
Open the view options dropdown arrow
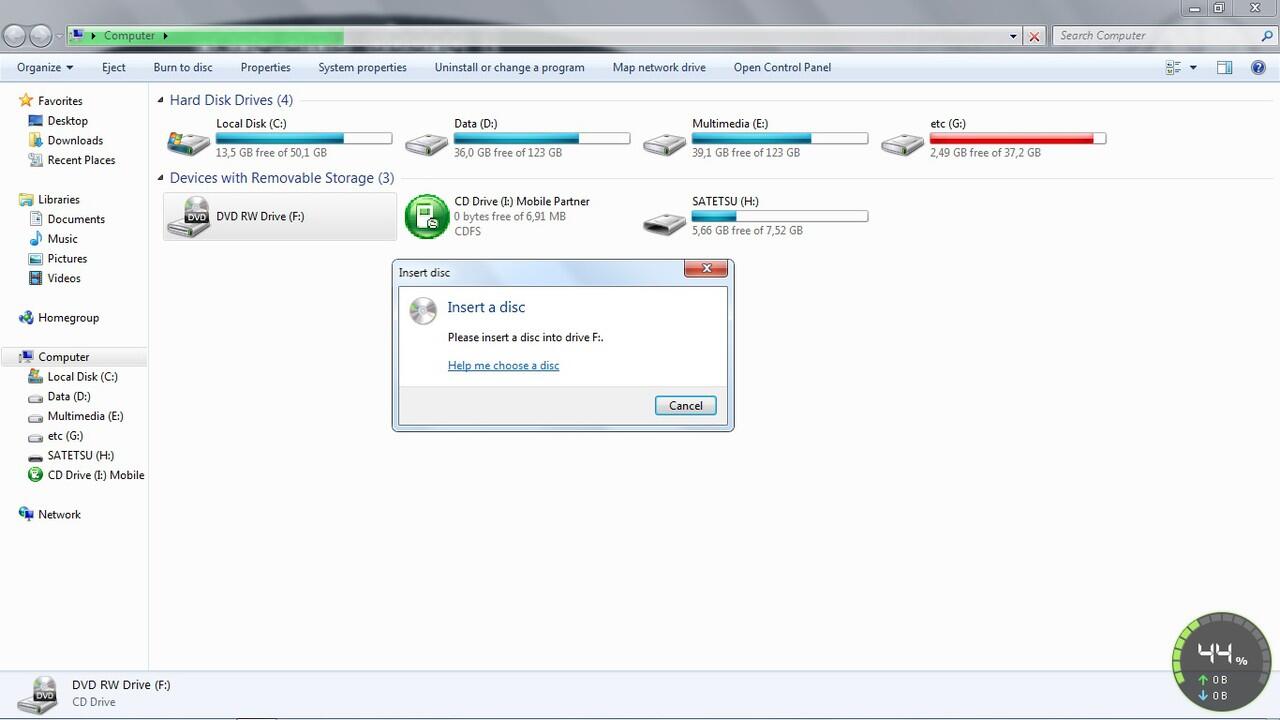(x=1193, y=67)
